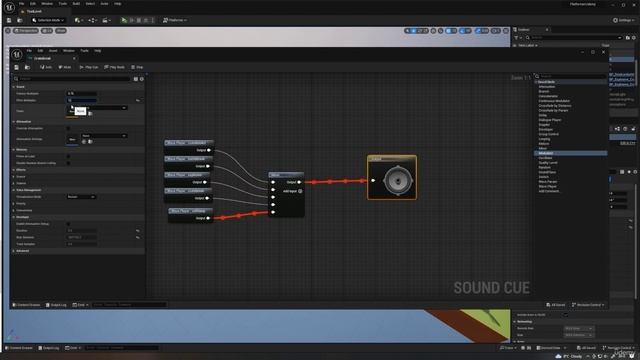Click Save icon in Sound Cue editor toolbar
The width and height of the screenshot is (640, 360).
pos(16,67)
